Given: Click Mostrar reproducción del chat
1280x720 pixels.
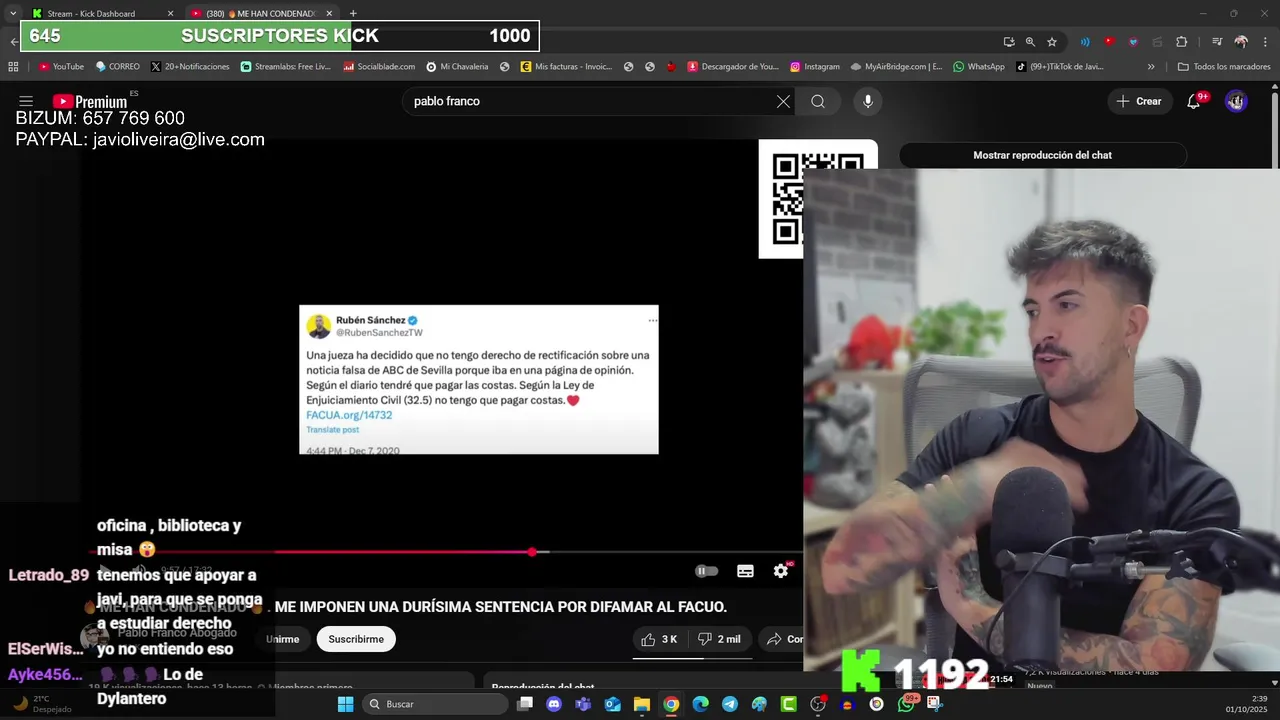Looking at the screenshot, I should [x=1042, y=155].
